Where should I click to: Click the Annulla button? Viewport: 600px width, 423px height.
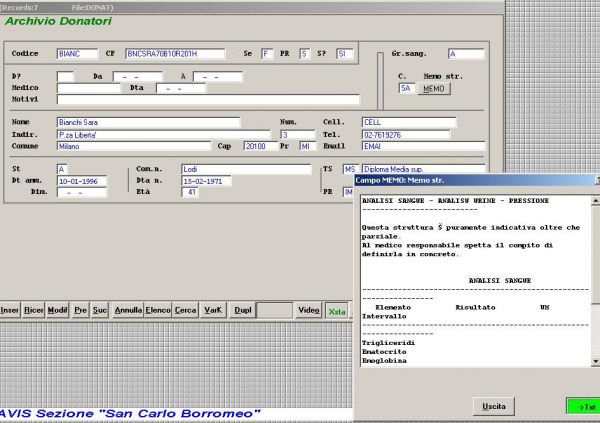[128, 310]
